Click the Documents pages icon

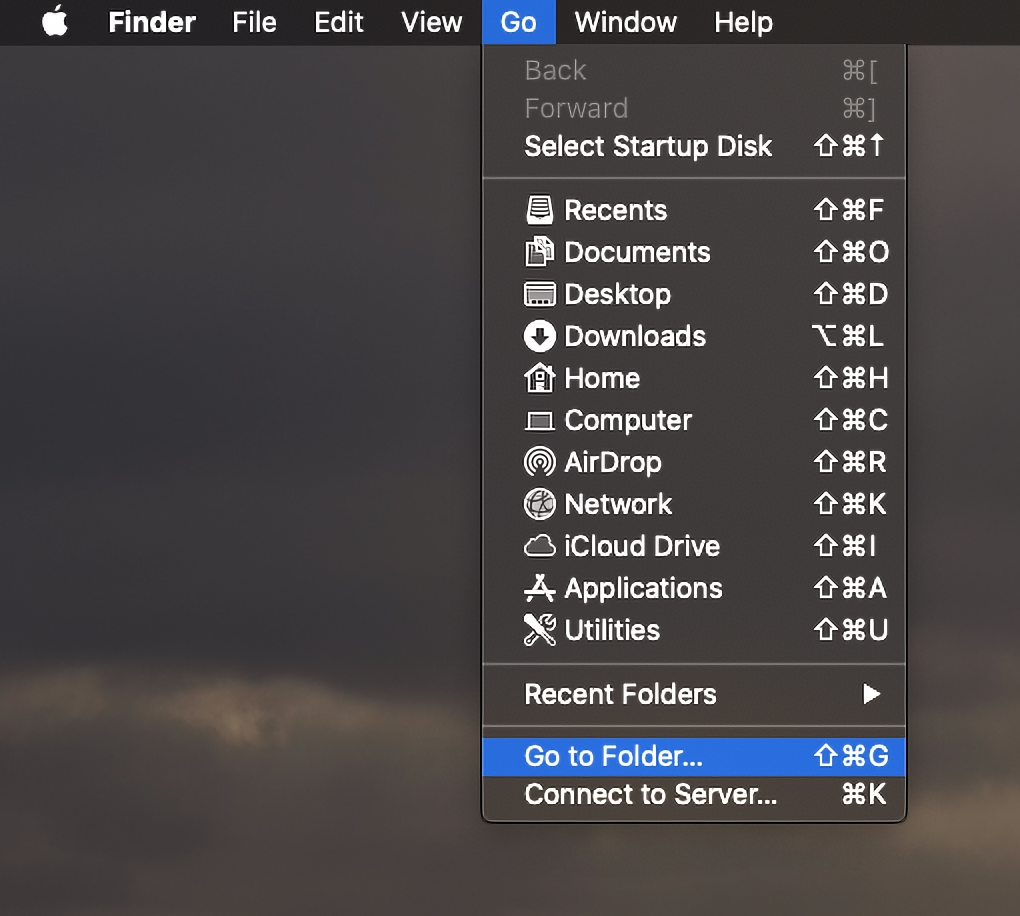click(539, 252)
